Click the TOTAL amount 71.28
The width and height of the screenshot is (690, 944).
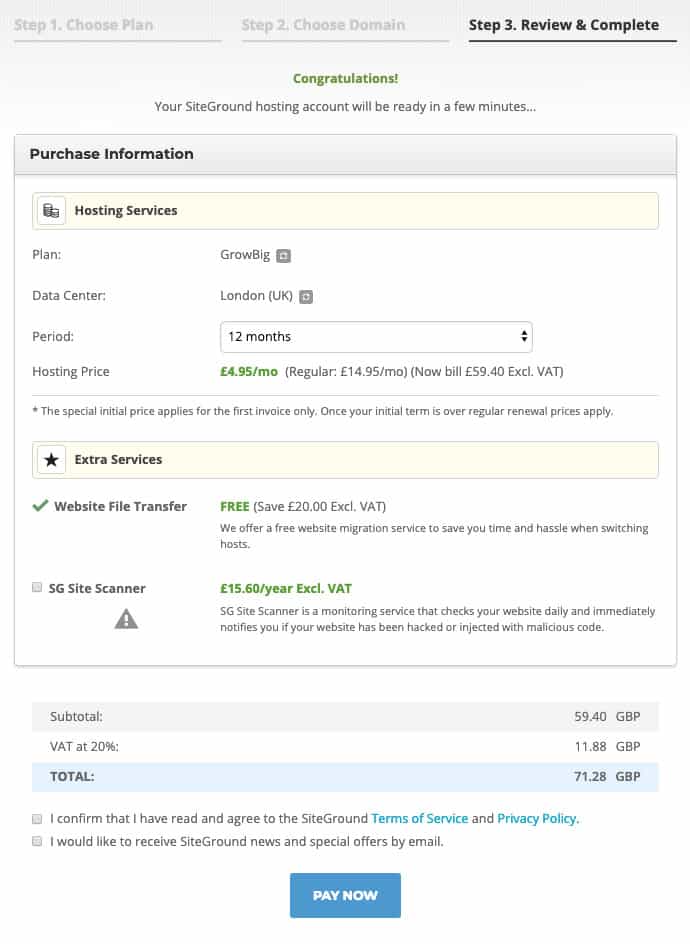590,777
